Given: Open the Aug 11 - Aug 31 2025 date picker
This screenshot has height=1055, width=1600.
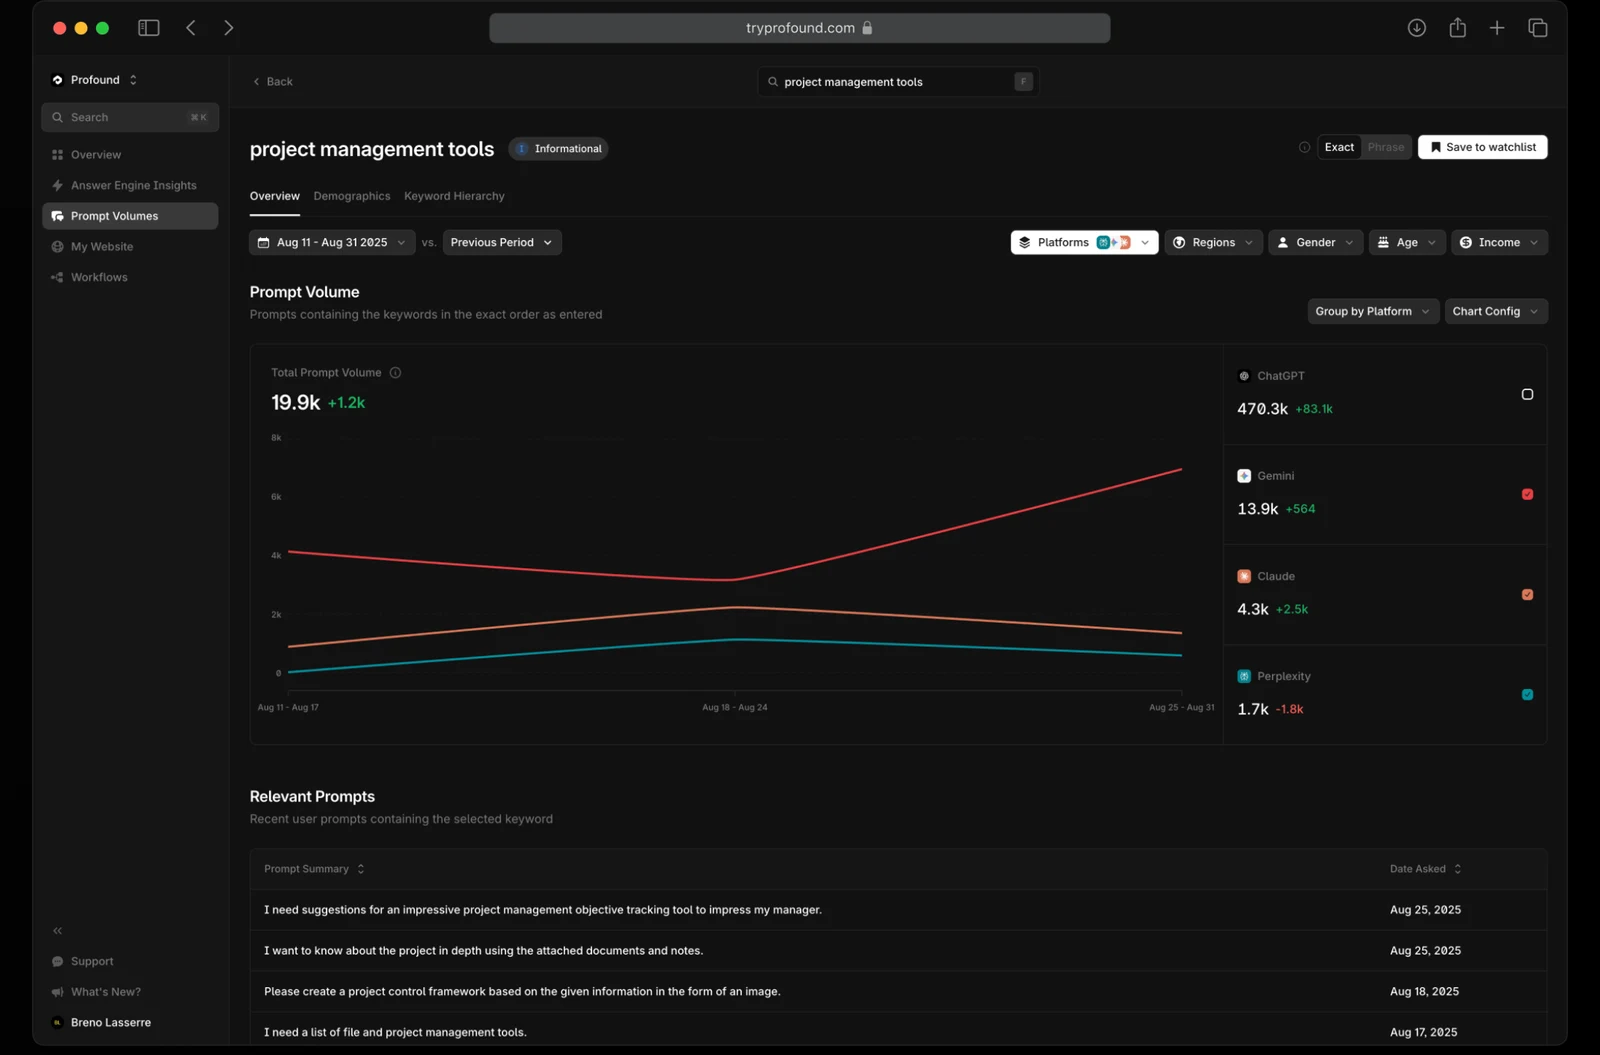Looking at the screenshot, I should [332, 243].
